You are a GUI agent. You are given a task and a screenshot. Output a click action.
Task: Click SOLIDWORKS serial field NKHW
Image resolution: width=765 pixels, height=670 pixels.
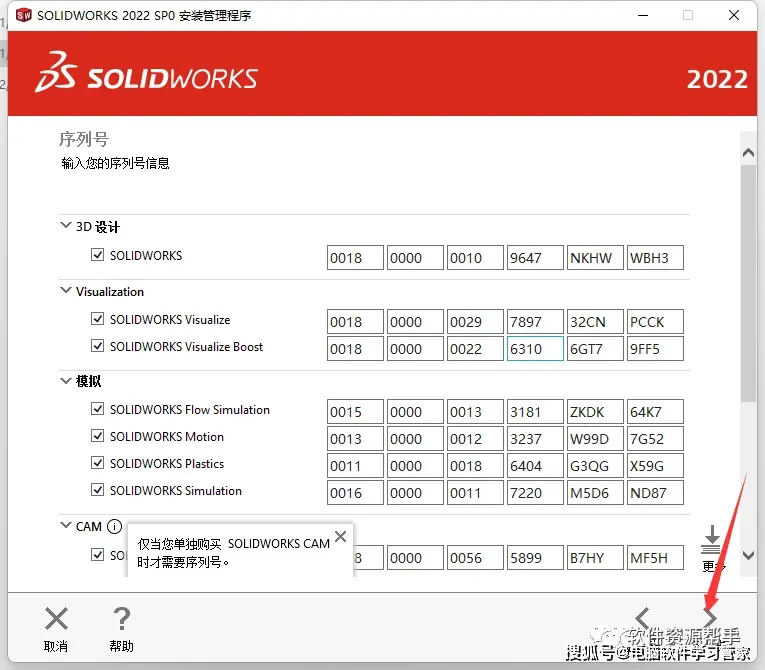[x=595, y=258]
